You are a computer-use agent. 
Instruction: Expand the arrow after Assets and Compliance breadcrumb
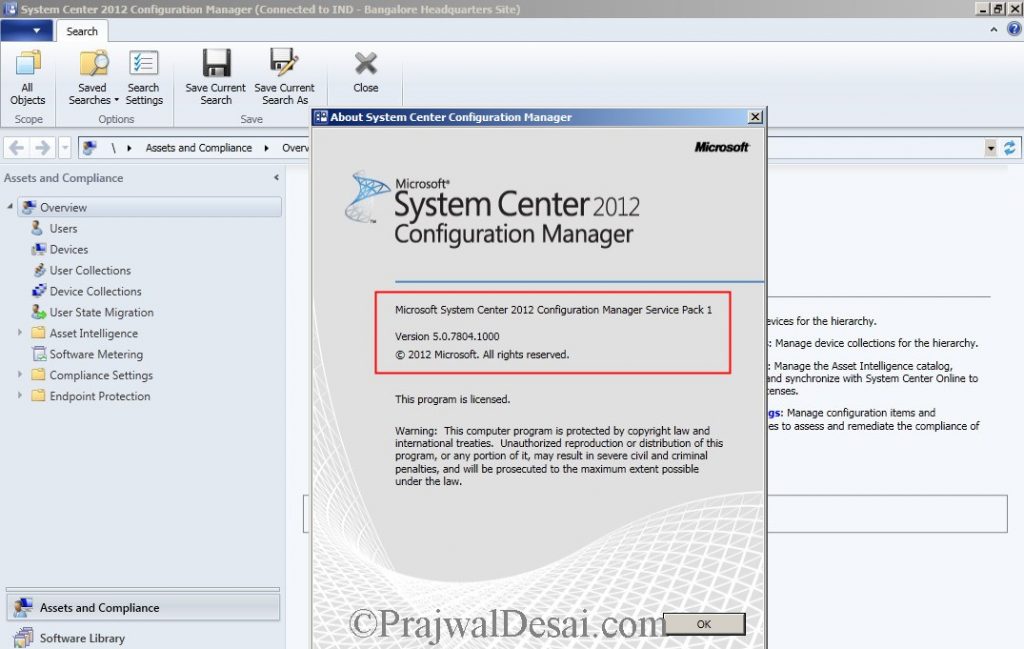pos(266,148)
